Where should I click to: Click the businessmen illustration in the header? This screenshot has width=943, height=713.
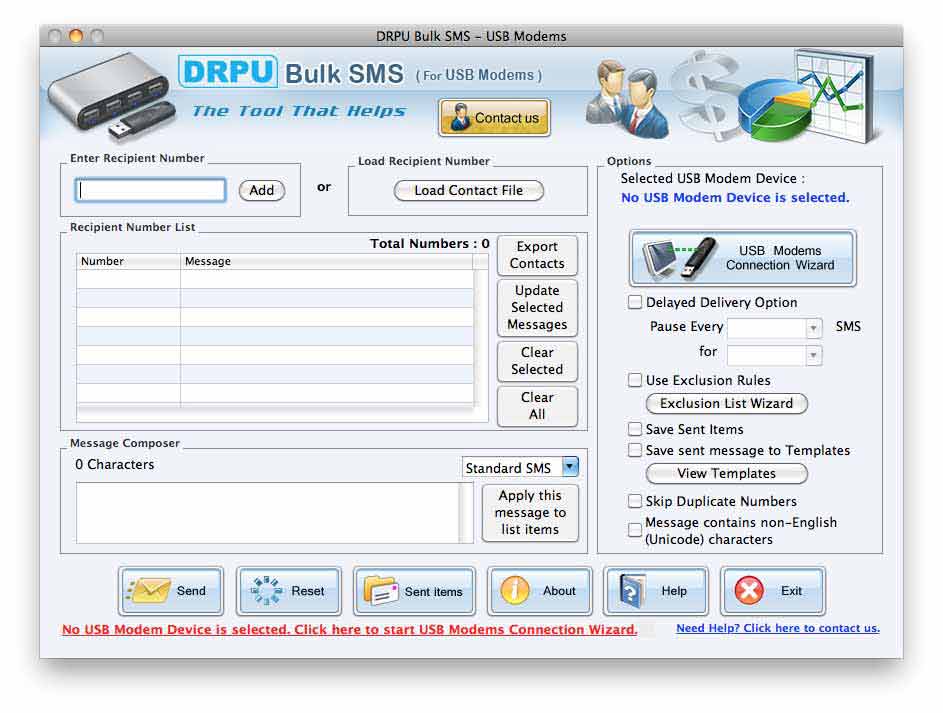click(627, 98)
